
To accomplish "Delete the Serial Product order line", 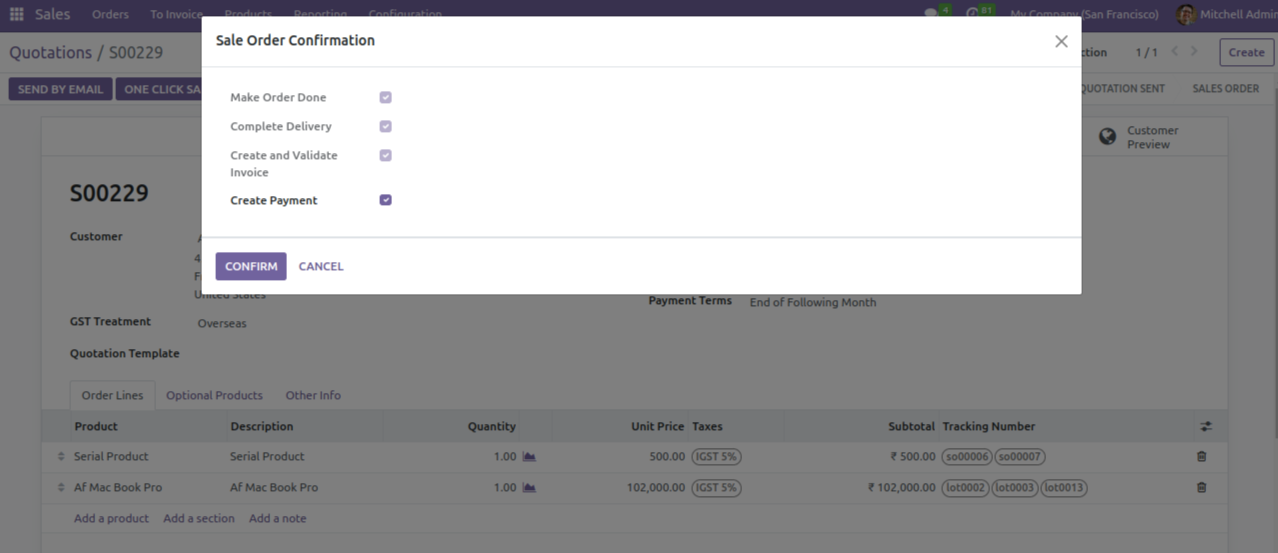I will [x=1201, y=457].
